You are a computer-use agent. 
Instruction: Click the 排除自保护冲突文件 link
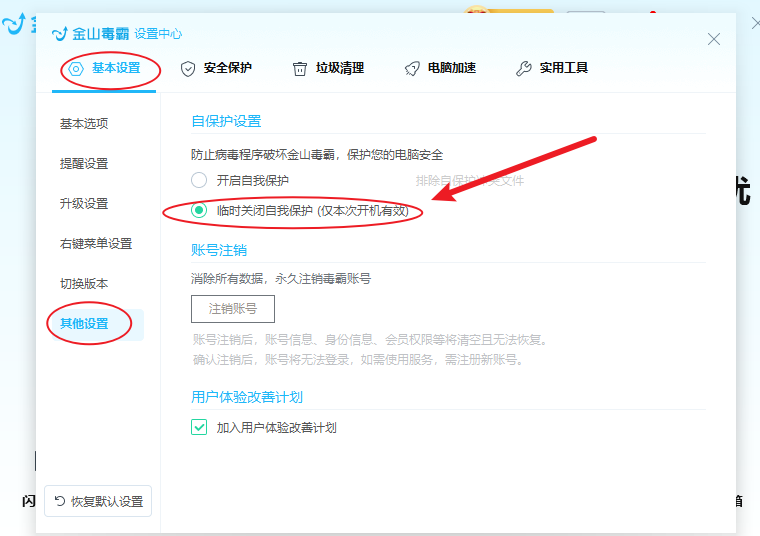click(x=470, y=181)
